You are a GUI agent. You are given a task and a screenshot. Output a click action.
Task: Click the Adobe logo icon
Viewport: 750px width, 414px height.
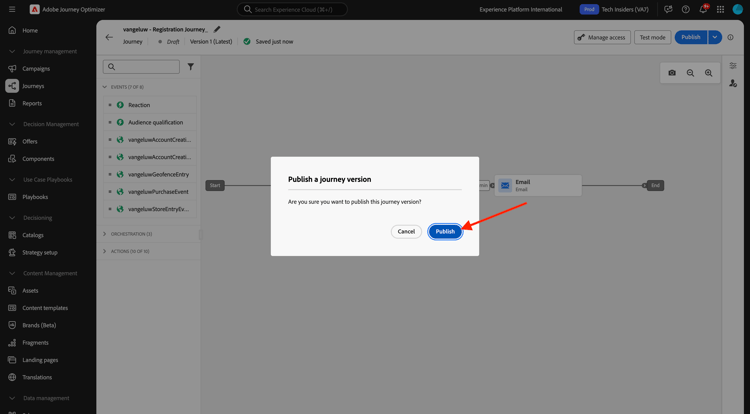tap(34, 9)
